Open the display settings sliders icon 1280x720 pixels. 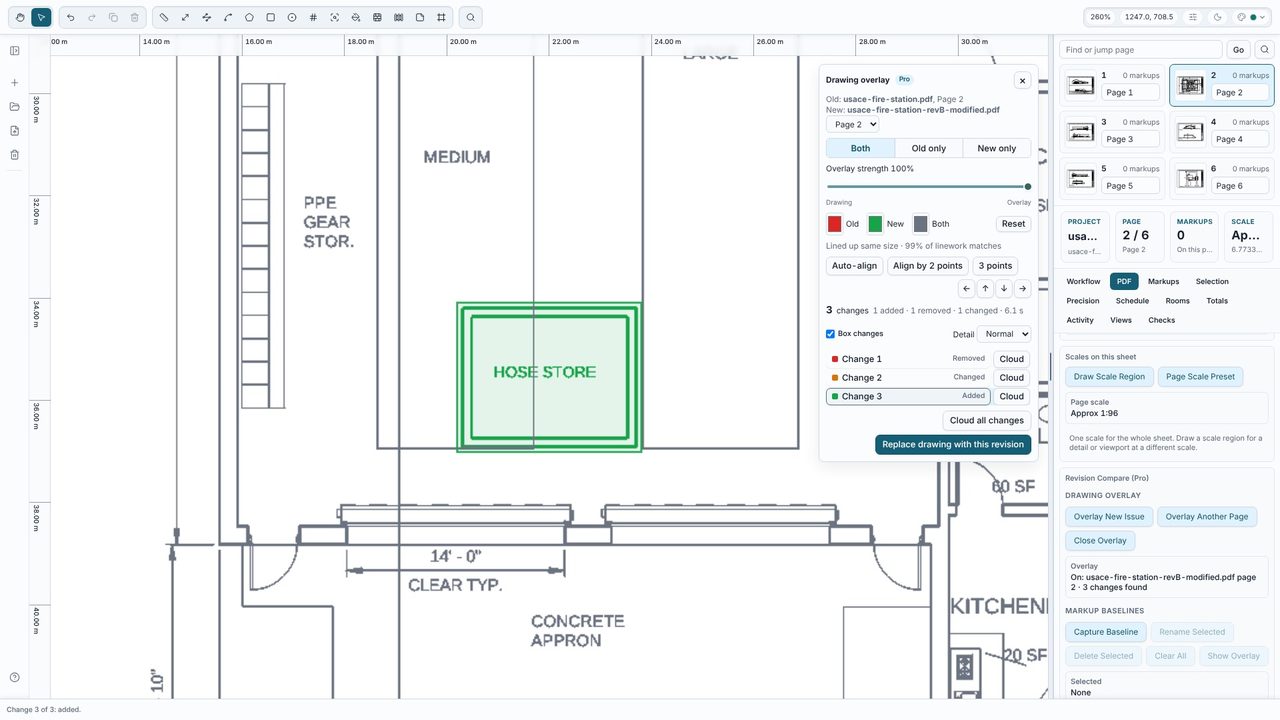[1193, 17]
